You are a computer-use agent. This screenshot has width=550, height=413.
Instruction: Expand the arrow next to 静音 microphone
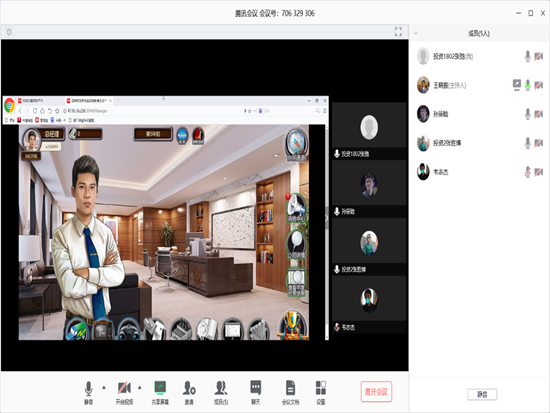[x=104, y=388]
